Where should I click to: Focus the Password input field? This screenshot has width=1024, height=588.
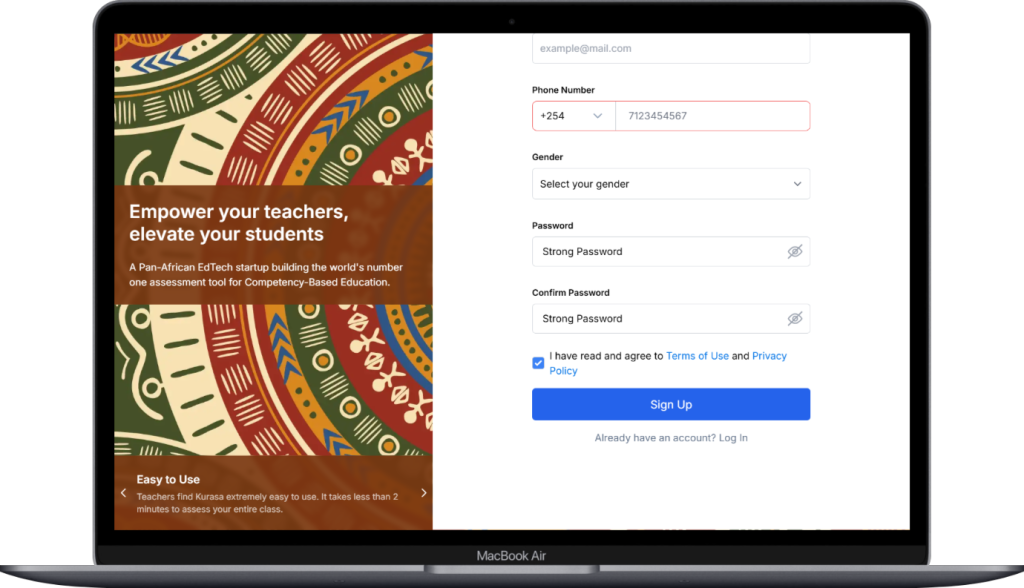(x=671, y=252)
